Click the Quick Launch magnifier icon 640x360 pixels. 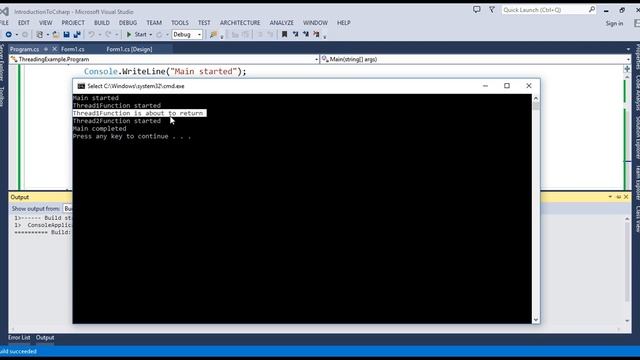coord(592,9)
